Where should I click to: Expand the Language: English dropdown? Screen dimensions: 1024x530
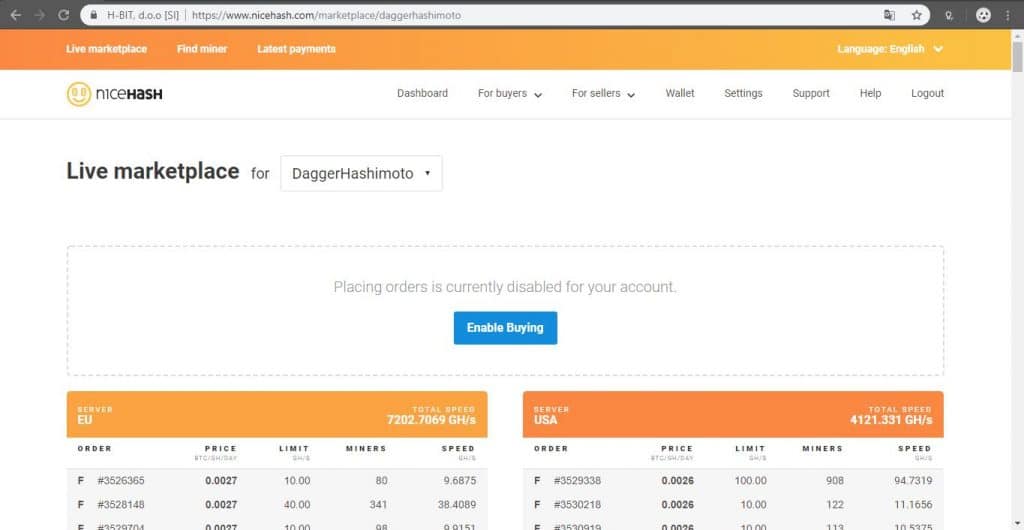(890, 49)
